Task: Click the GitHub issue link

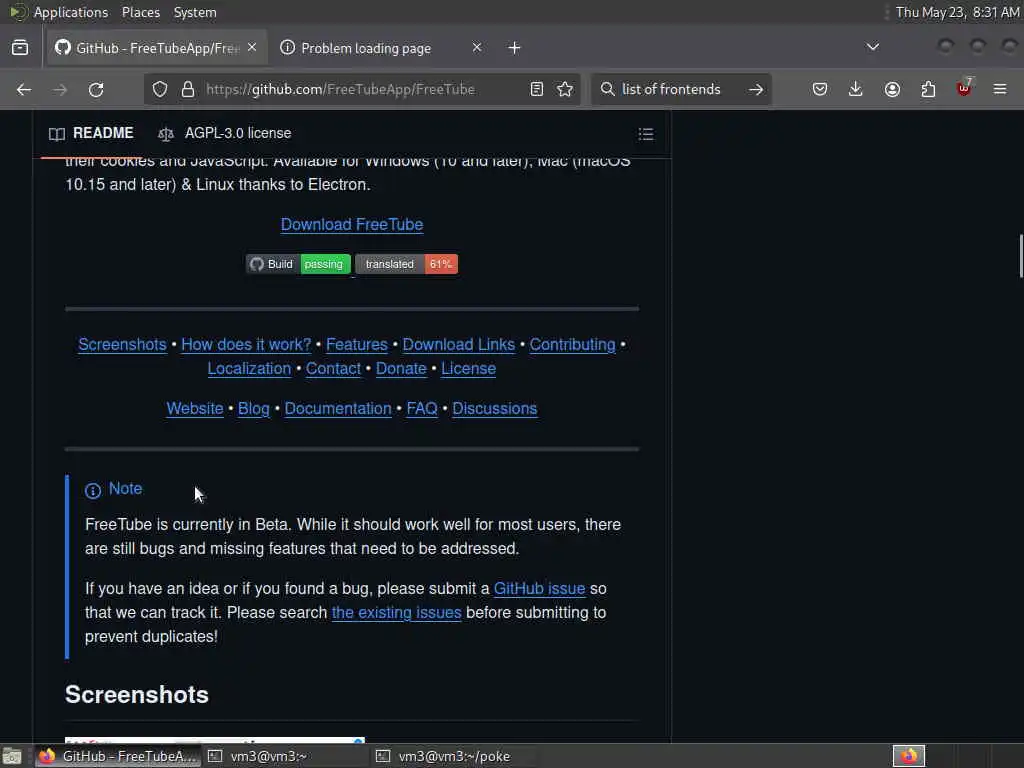Action: [x=539, y=589]
